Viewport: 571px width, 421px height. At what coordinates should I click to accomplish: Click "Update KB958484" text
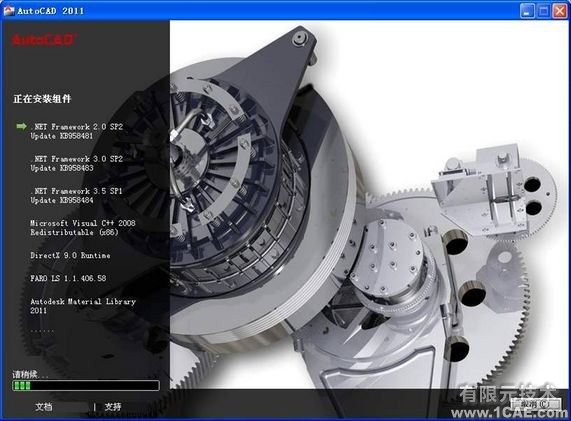62,200
